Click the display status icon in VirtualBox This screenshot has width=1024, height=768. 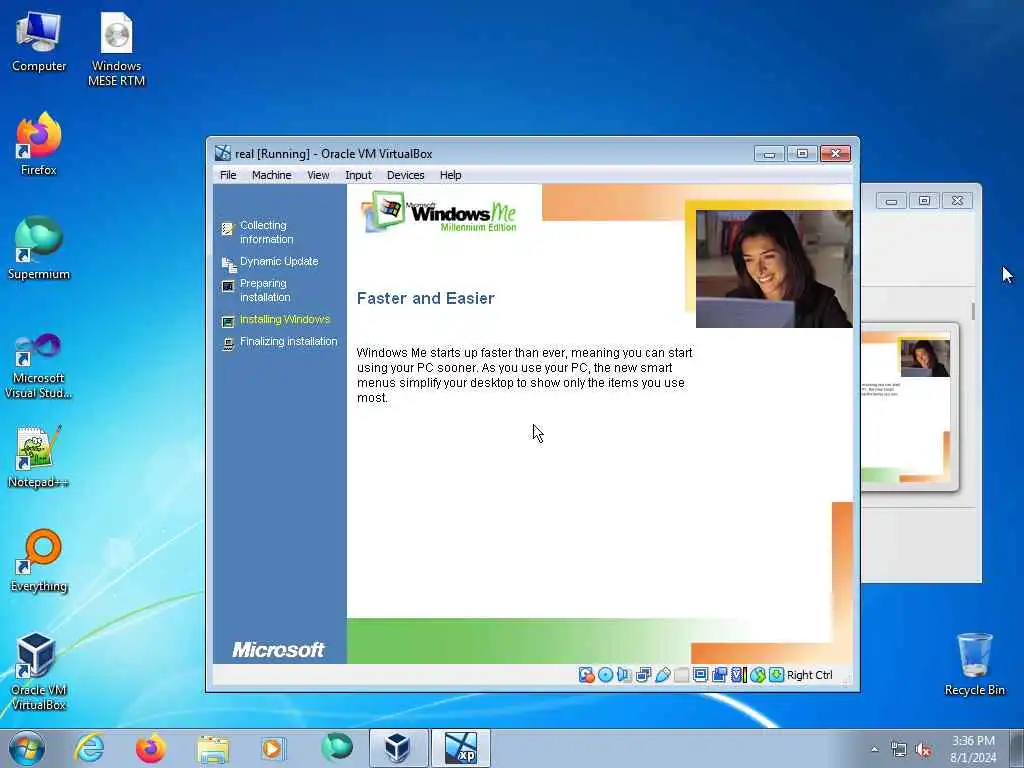[700, 675]
